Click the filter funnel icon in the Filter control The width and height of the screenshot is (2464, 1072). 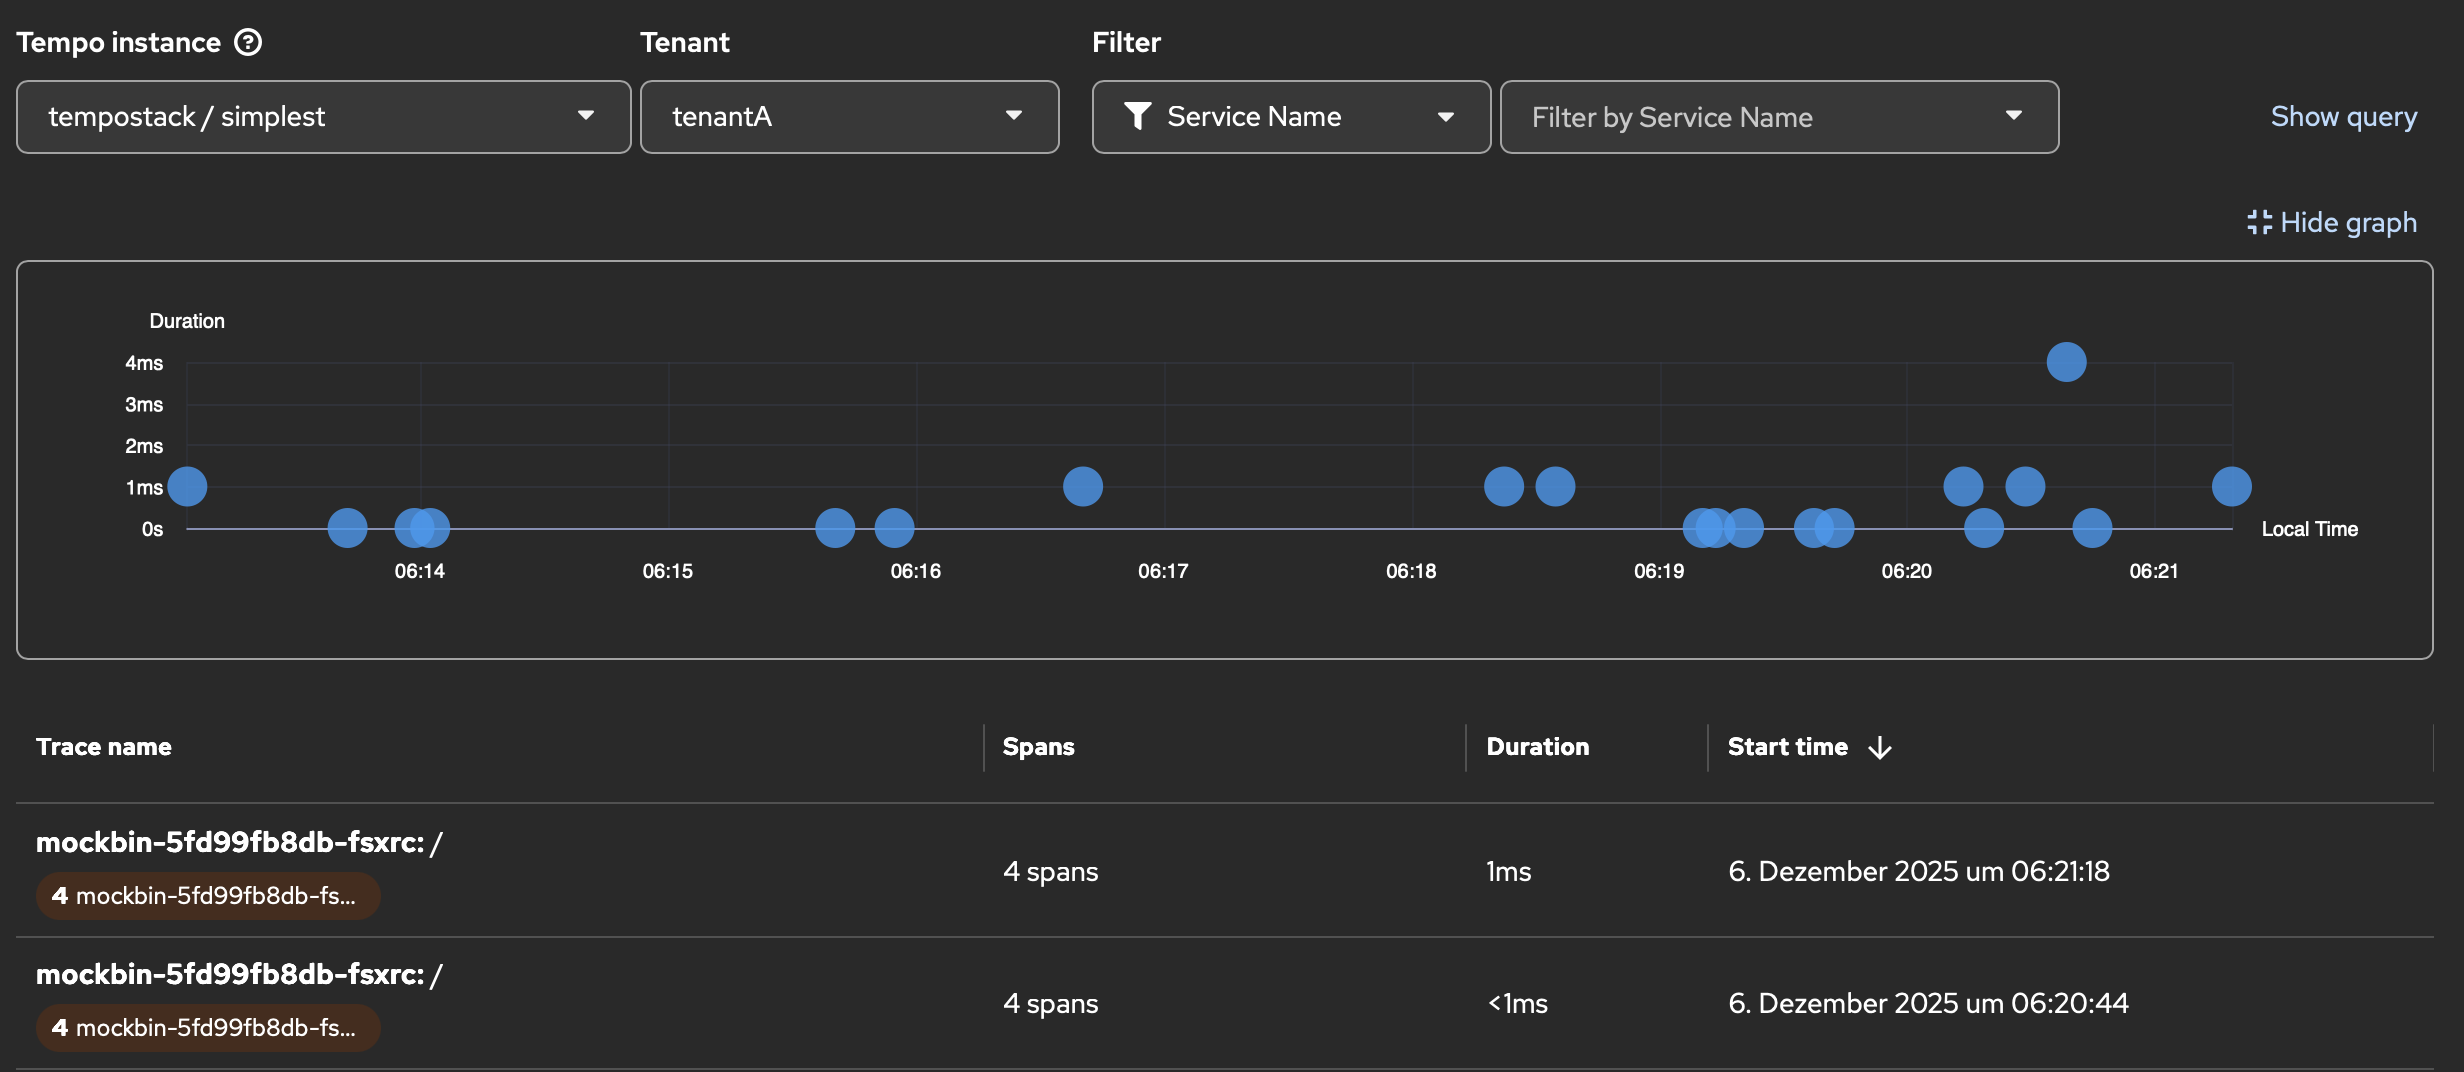1138,116
